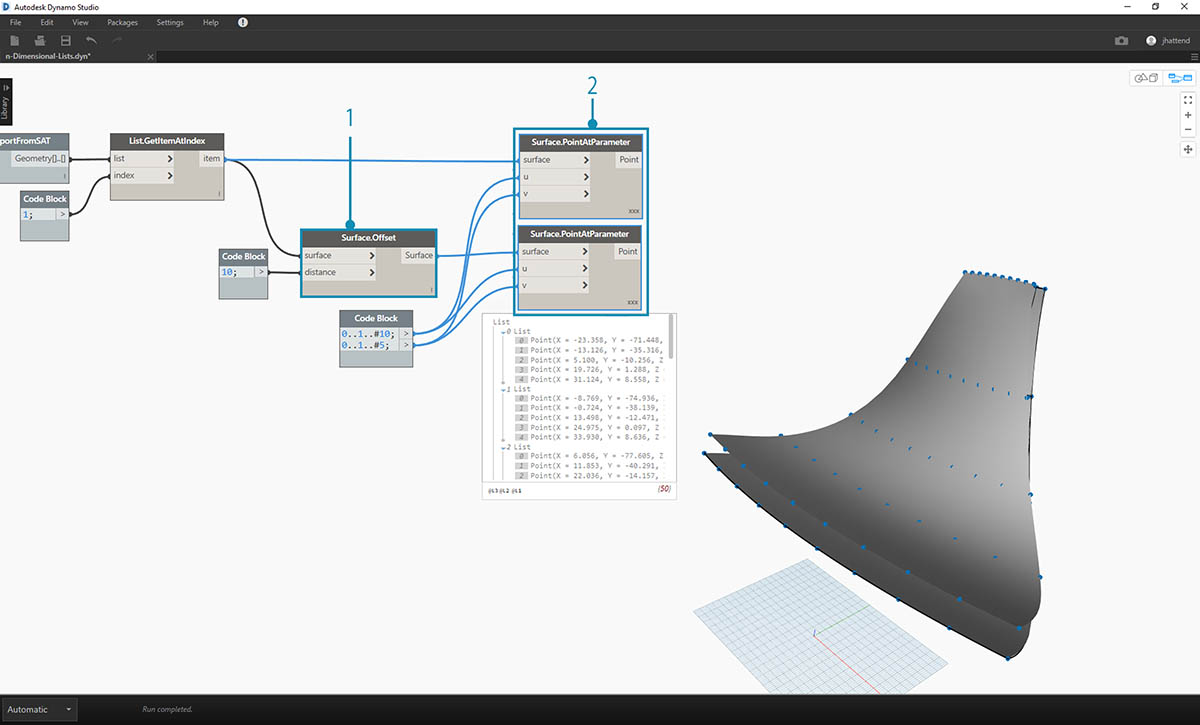Click the jhattend user account button
Screen dimensions: 1200x725
pyautogui.click(x=1168, y=41)
